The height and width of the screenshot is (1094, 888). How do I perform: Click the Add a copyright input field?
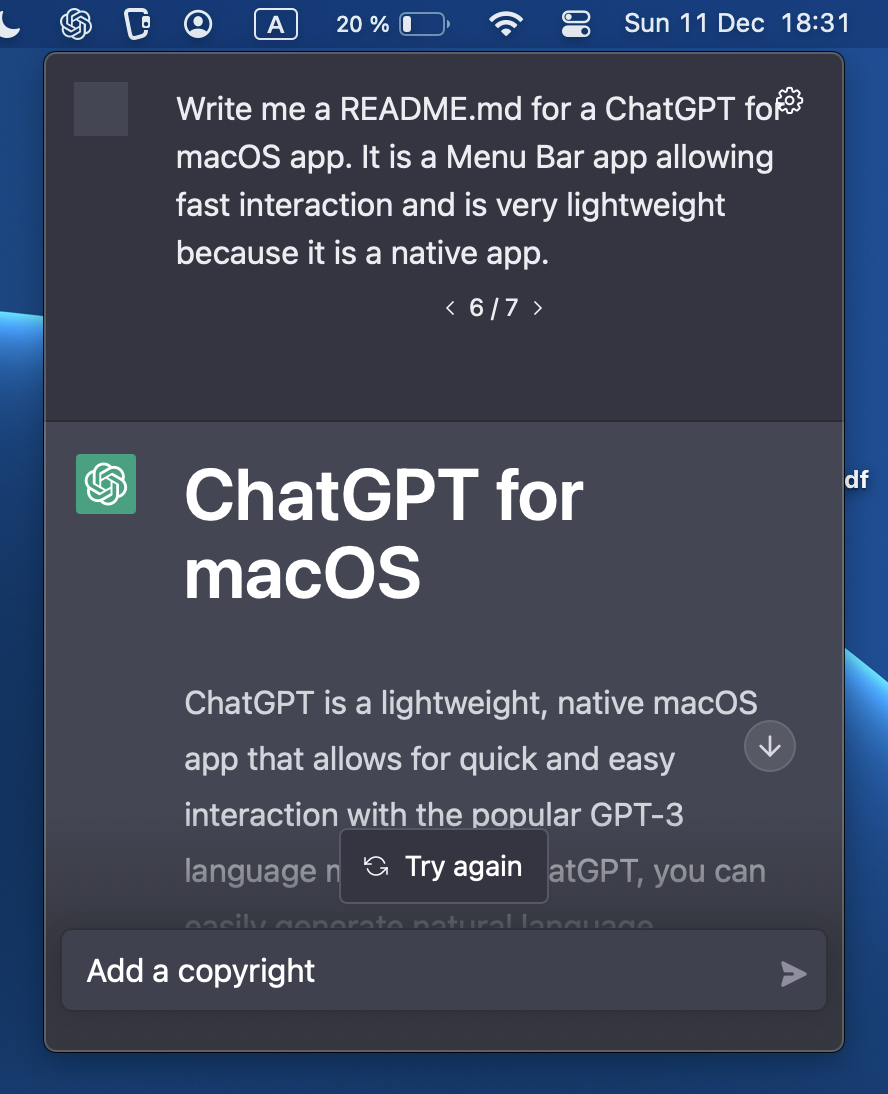300,970
